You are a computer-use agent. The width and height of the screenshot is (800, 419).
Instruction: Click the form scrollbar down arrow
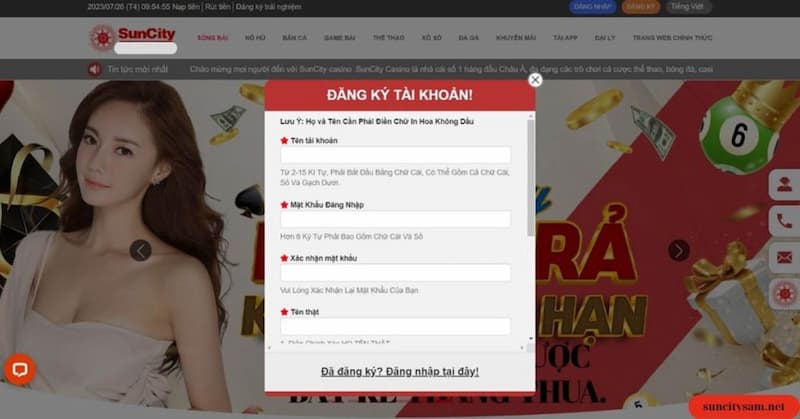(x=531, y=338)
